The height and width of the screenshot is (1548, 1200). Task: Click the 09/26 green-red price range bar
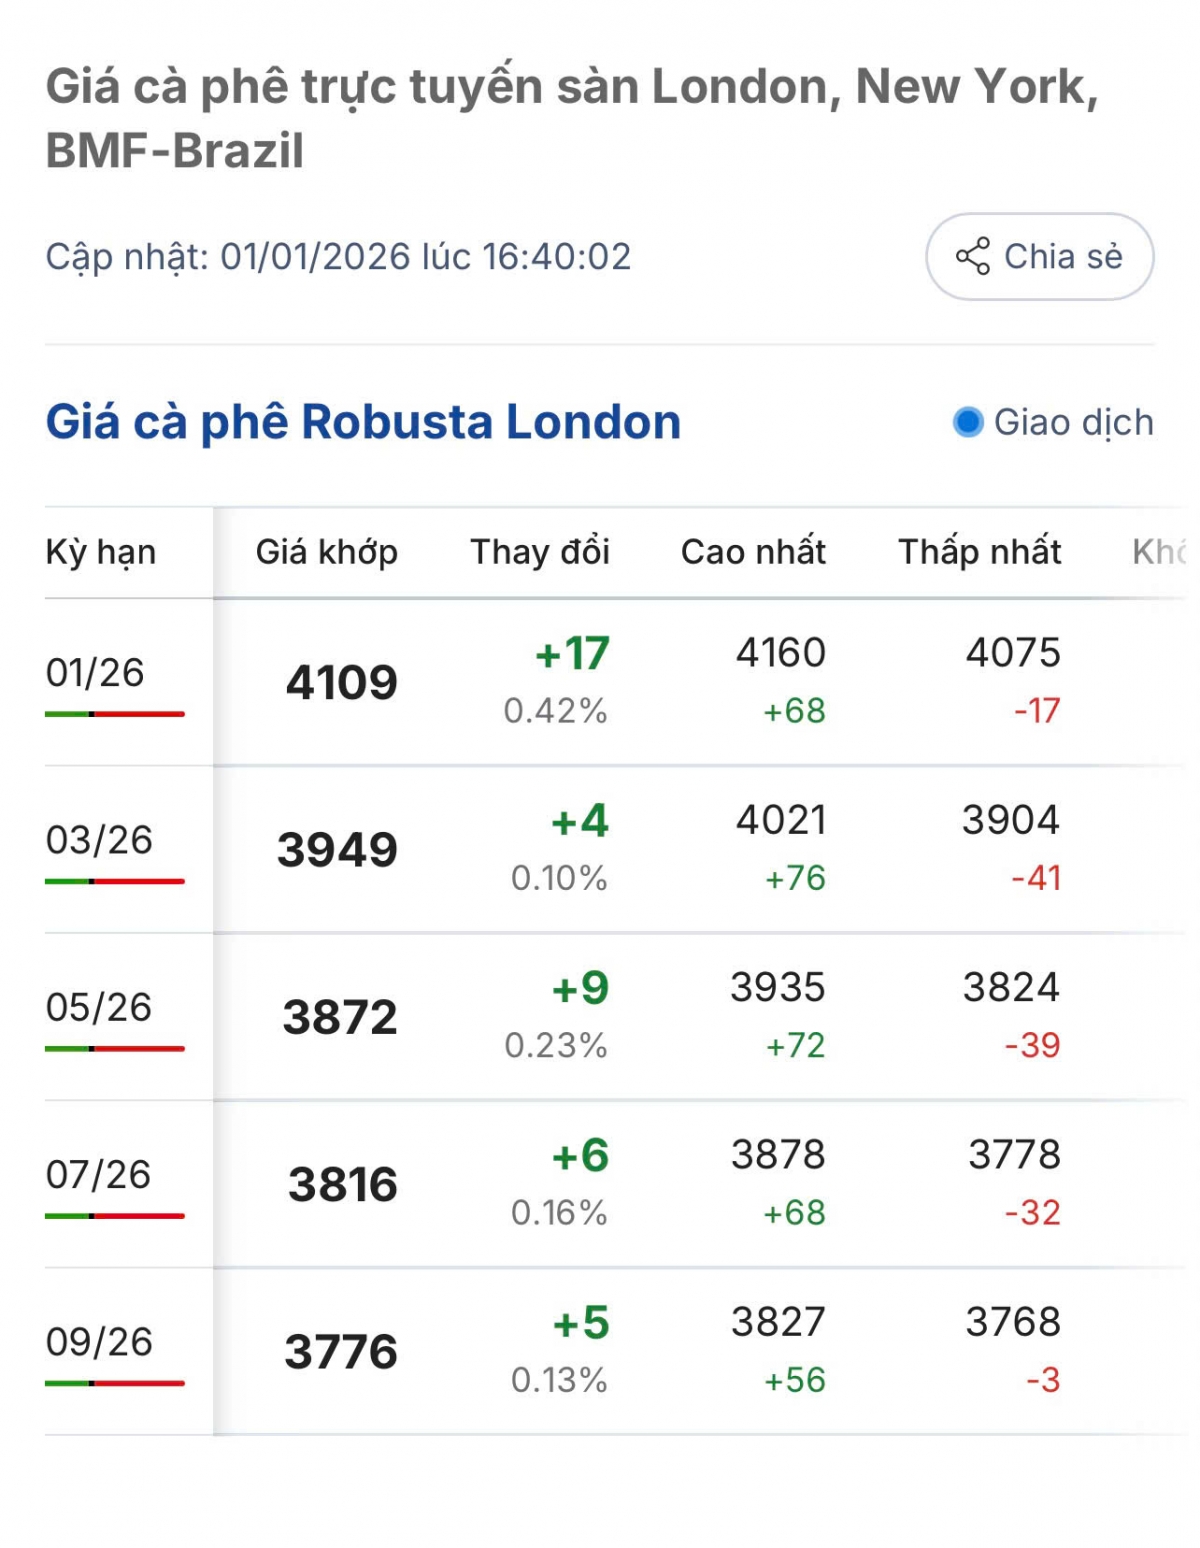pos(115,1383)
